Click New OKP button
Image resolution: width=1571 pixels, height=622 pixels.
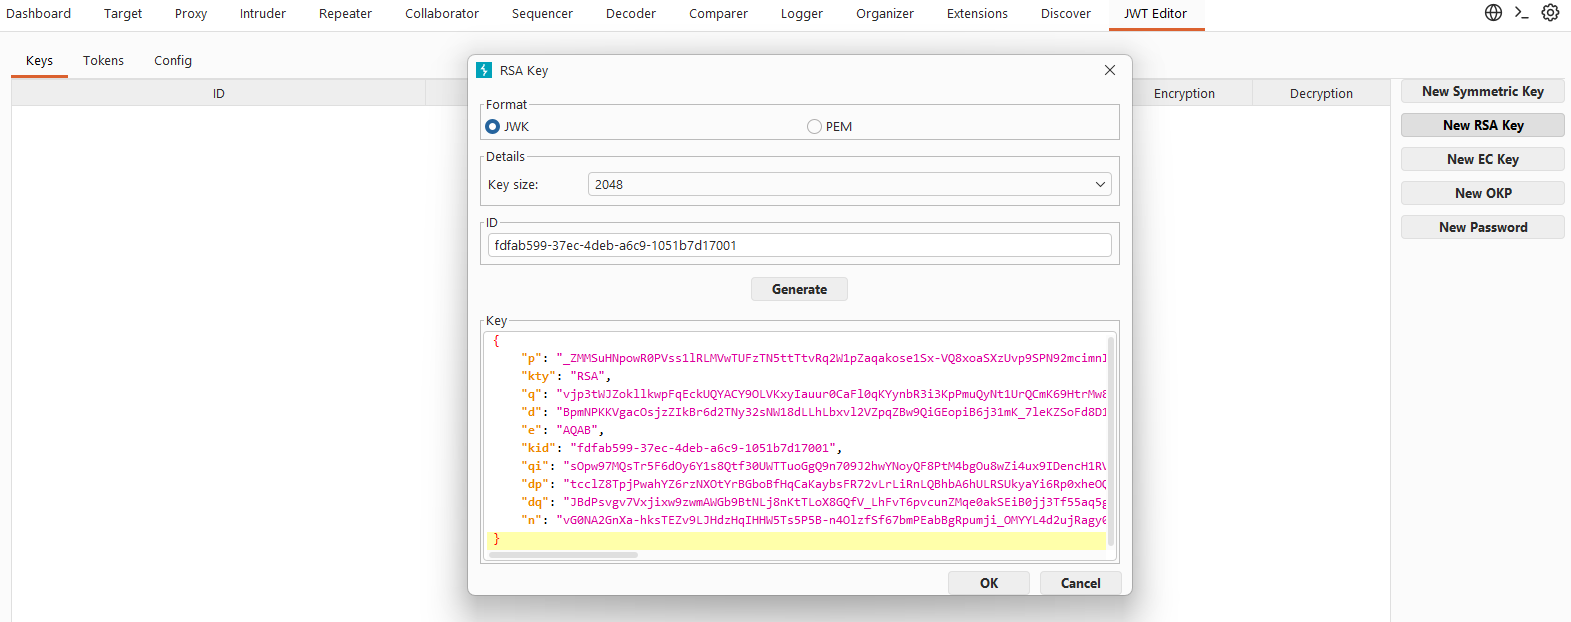point(1483,193)
